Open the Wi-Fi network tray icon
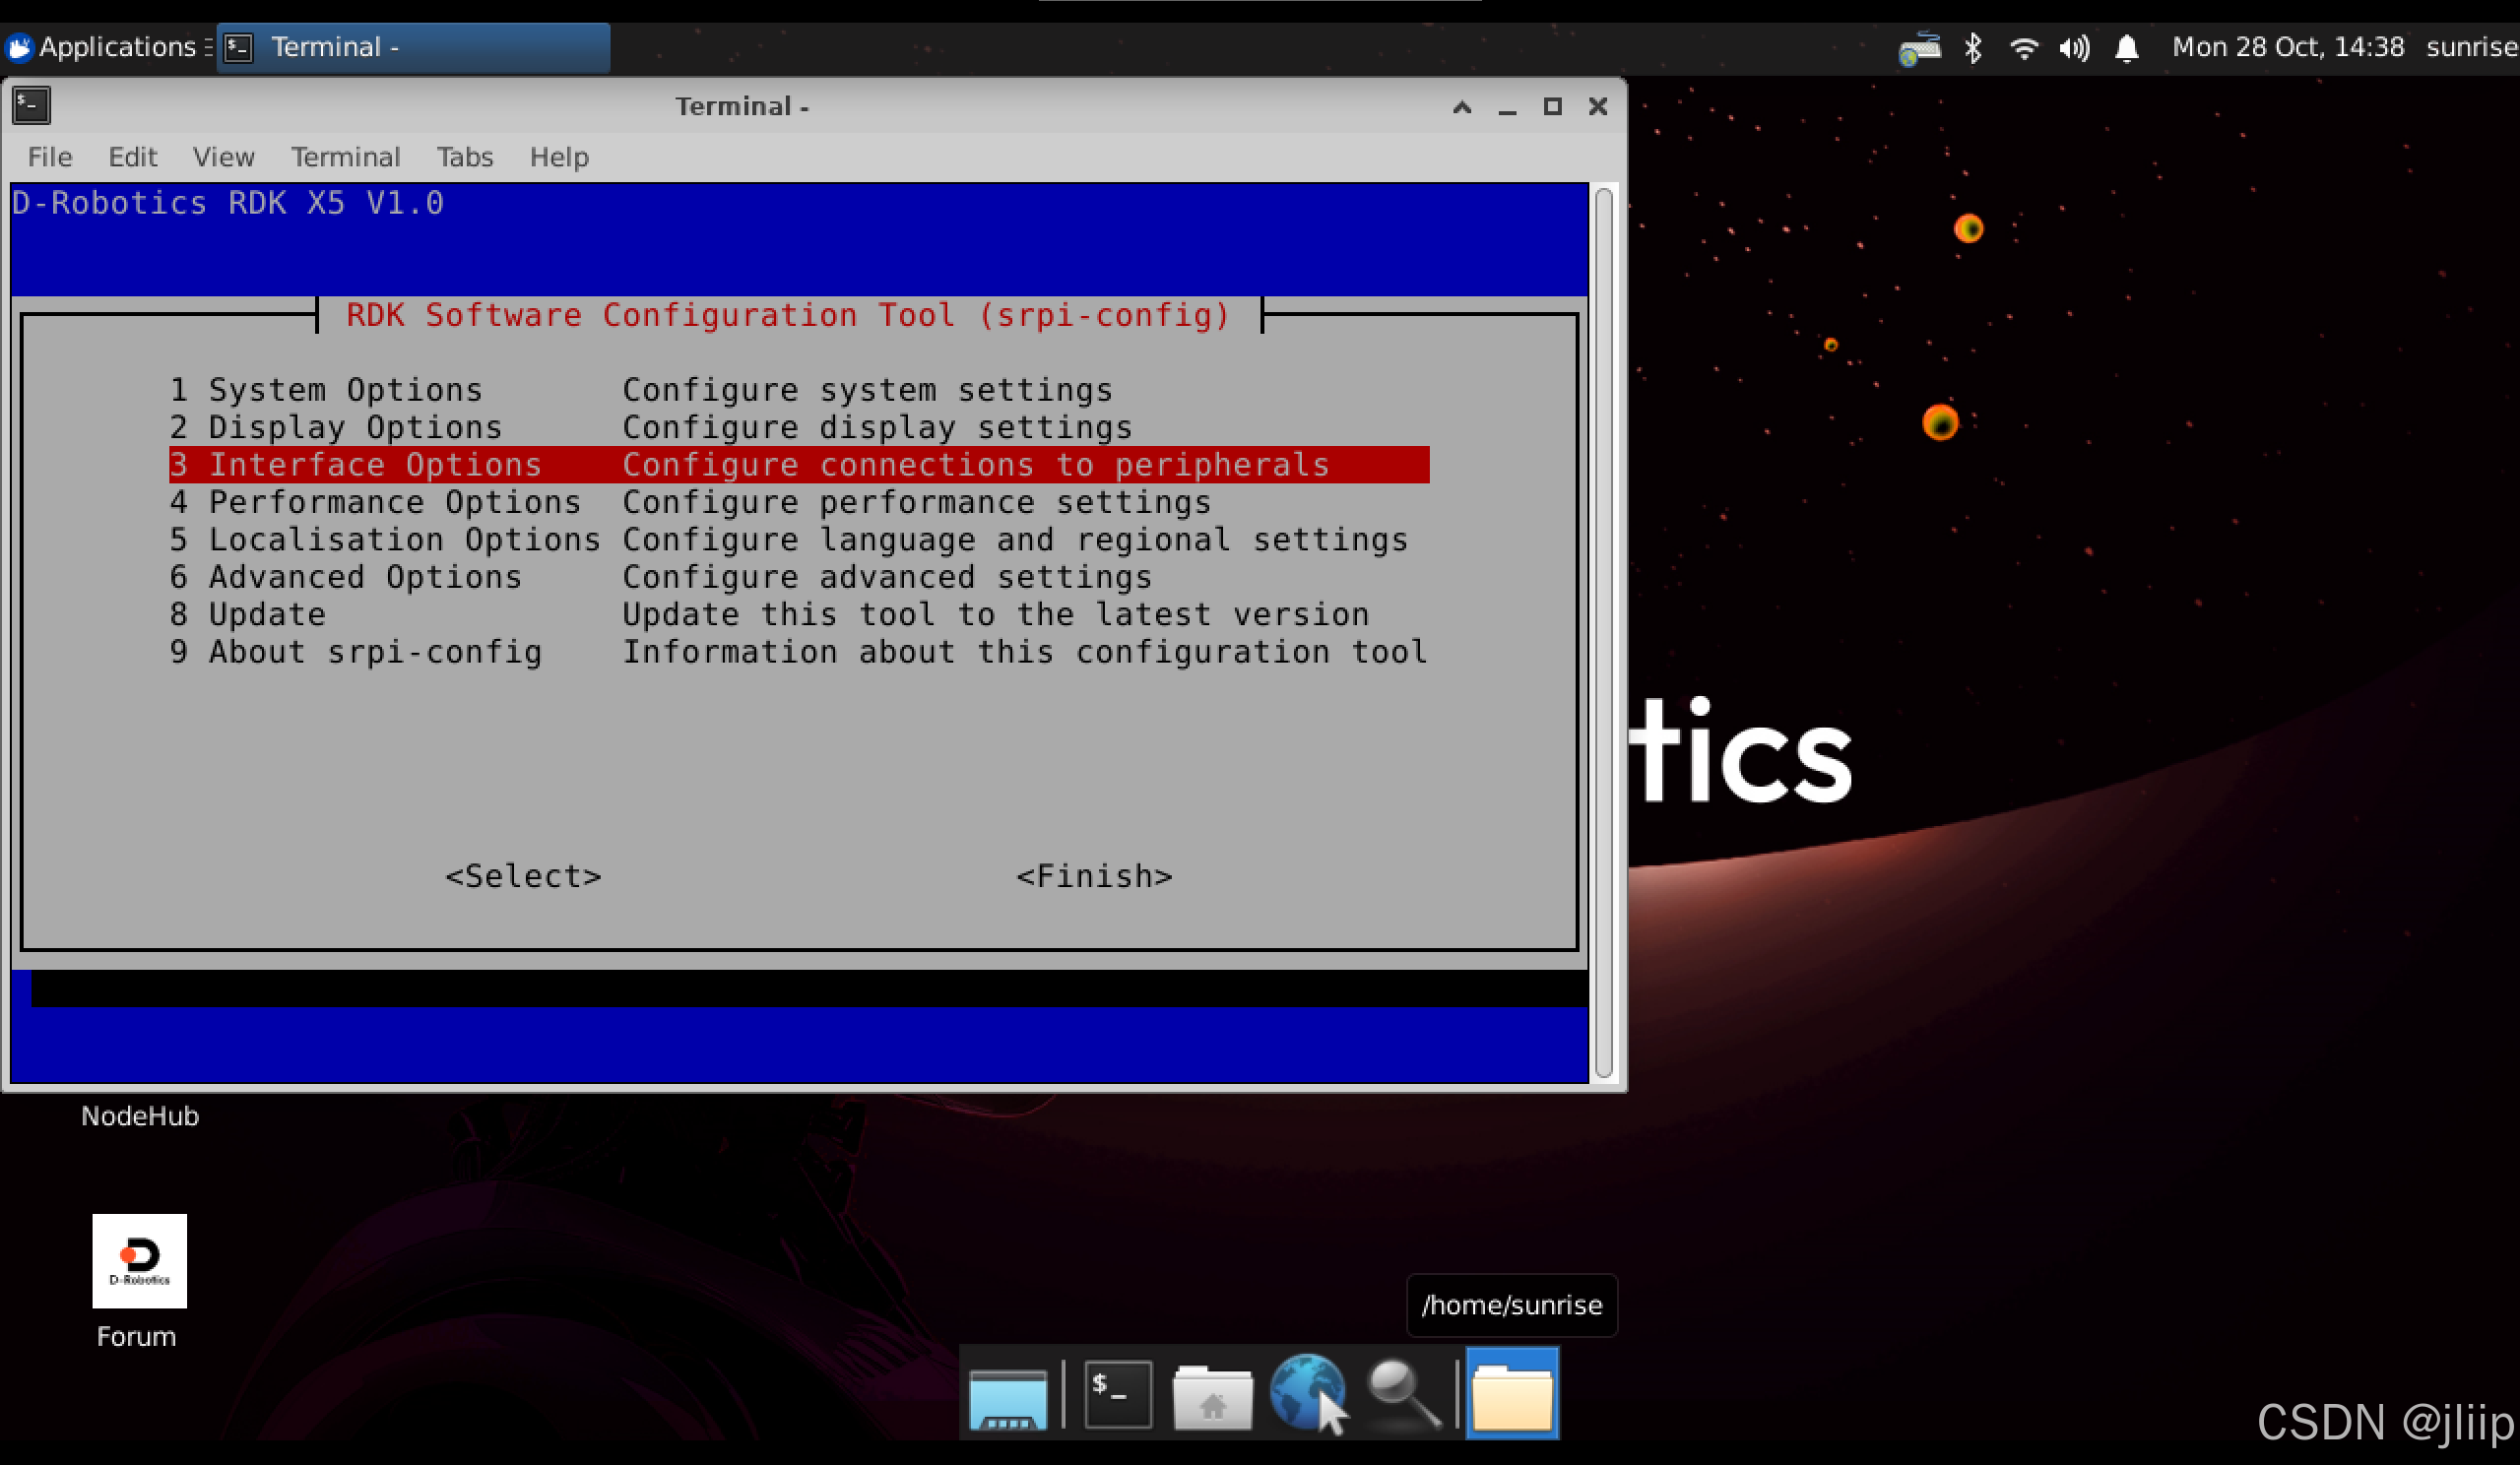Viewport: 2520px width, 1465px height. coord(2024,47)
